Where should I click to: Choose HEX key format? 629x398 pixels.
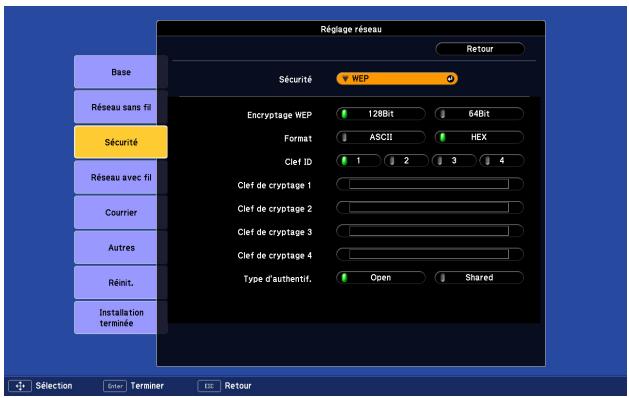coord(479,137)
